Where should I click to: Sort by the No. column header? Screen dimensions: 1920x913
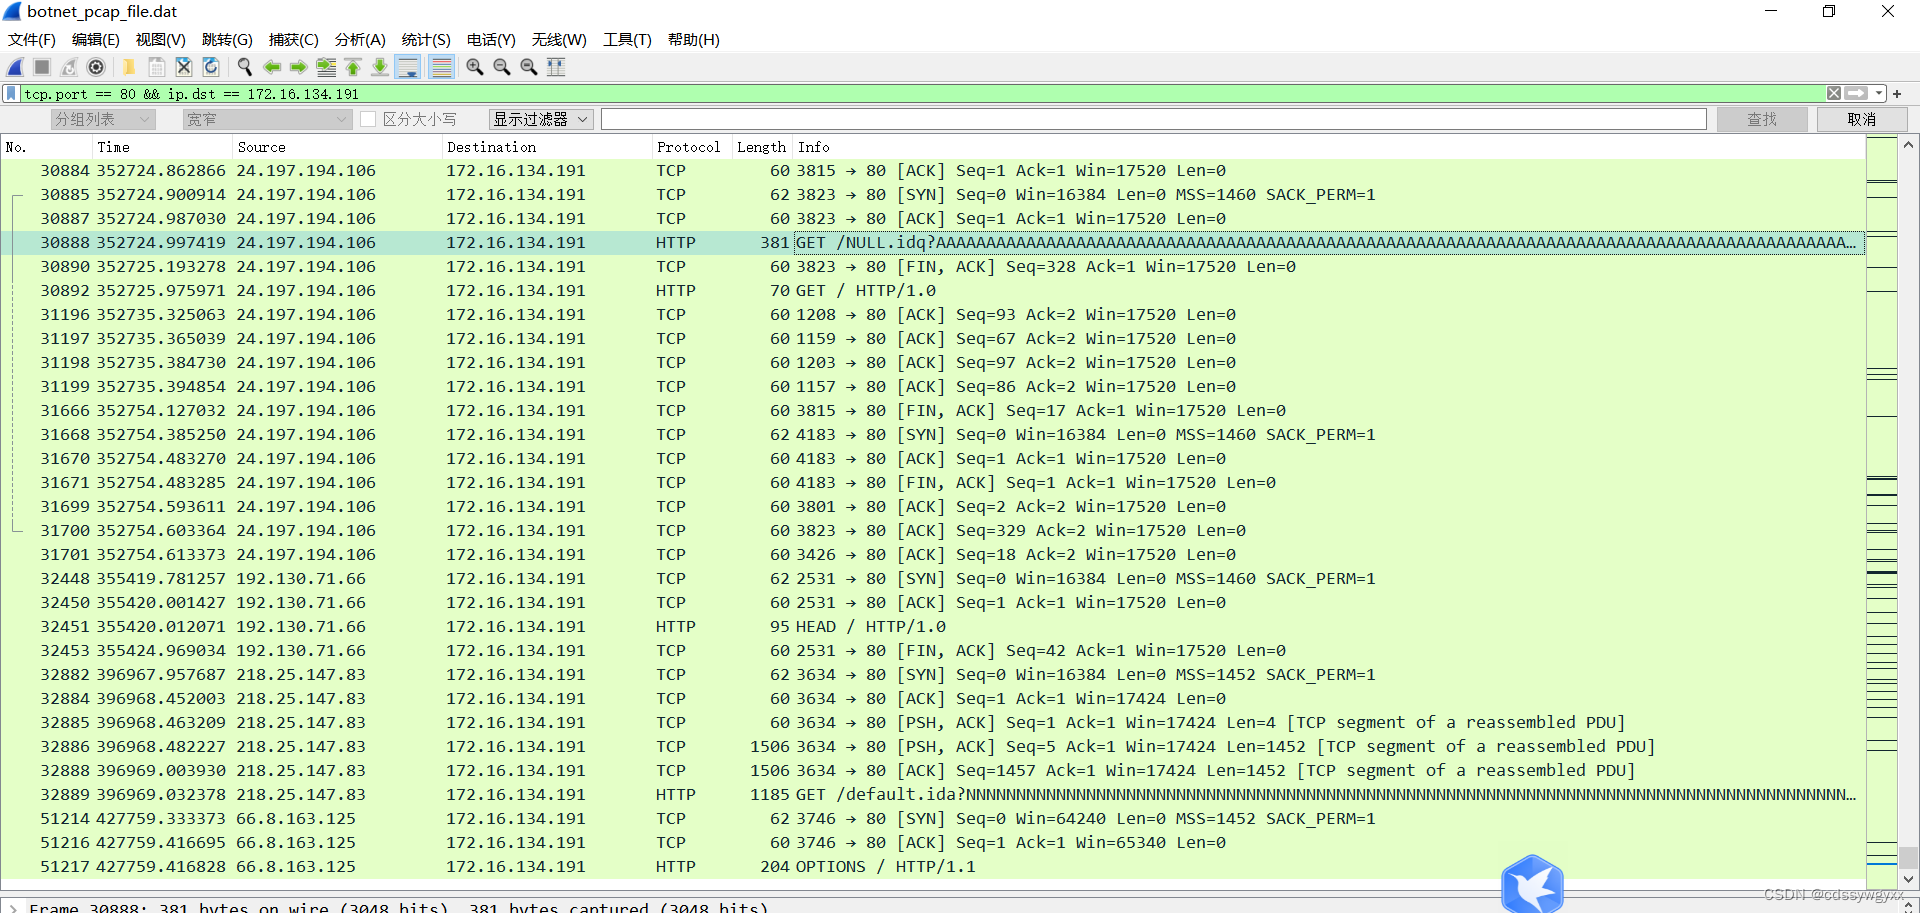point(46,147)
